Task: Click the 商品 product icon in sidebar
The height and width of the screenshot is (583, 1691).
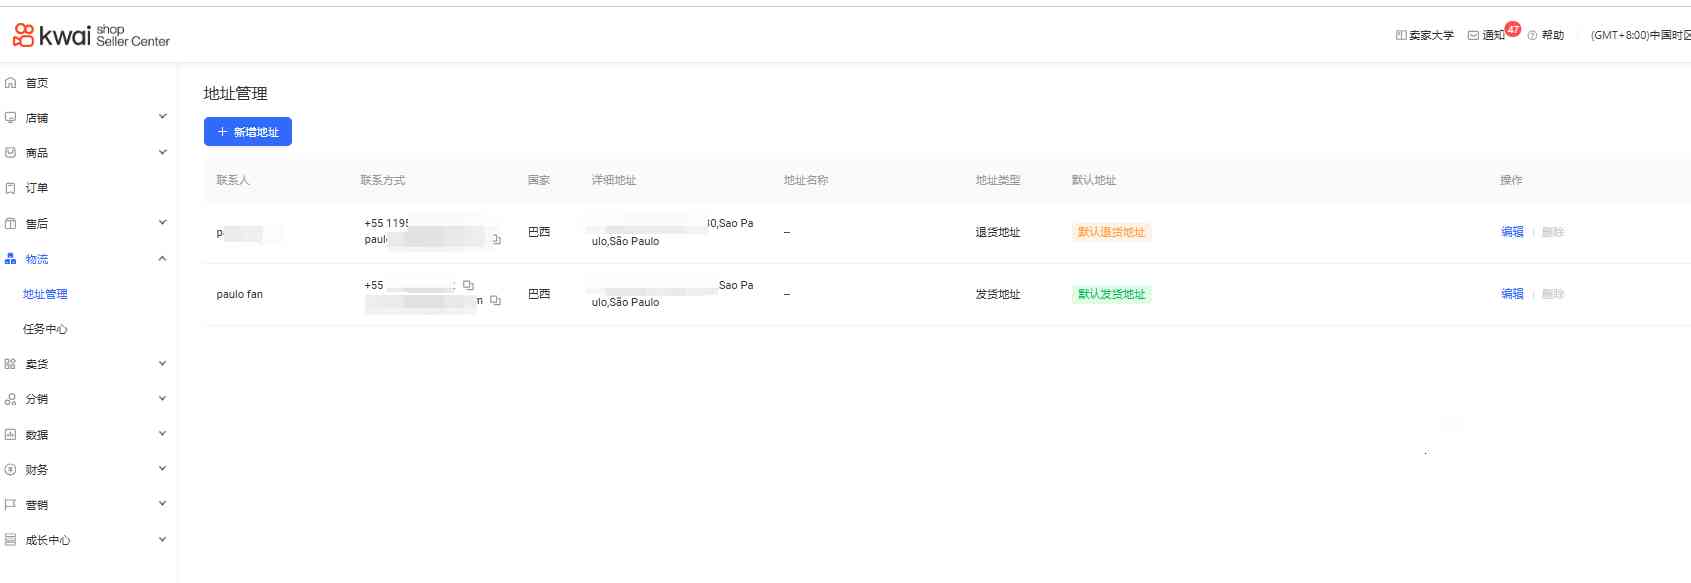Action: point(10,153)
